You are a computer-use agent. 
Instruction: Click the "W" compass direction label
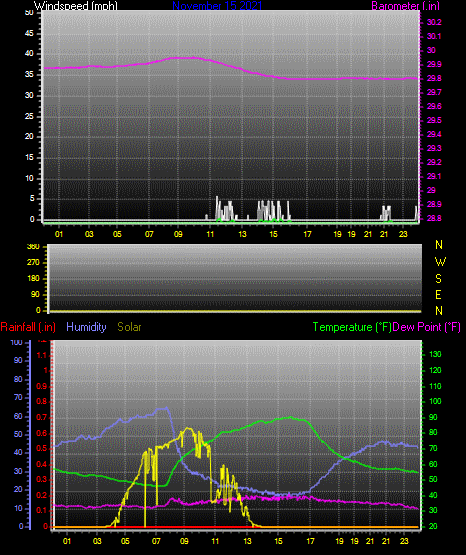tap(440, 262)
